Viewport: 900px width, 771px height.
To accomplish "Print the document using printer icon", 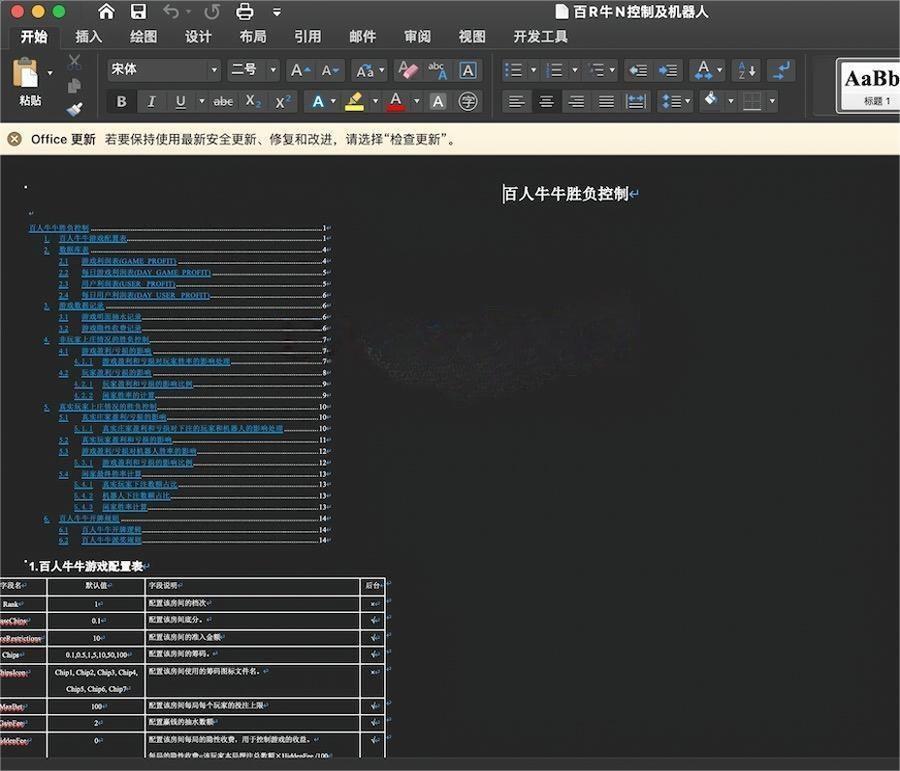I will pos(245,11).
